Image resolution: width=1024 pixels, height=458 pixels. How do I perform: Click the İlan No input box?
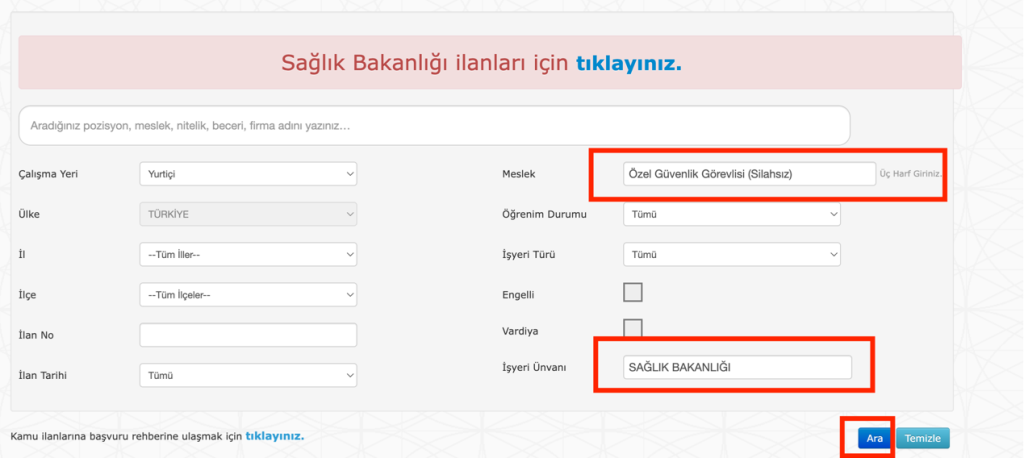(x=248, y=335)
